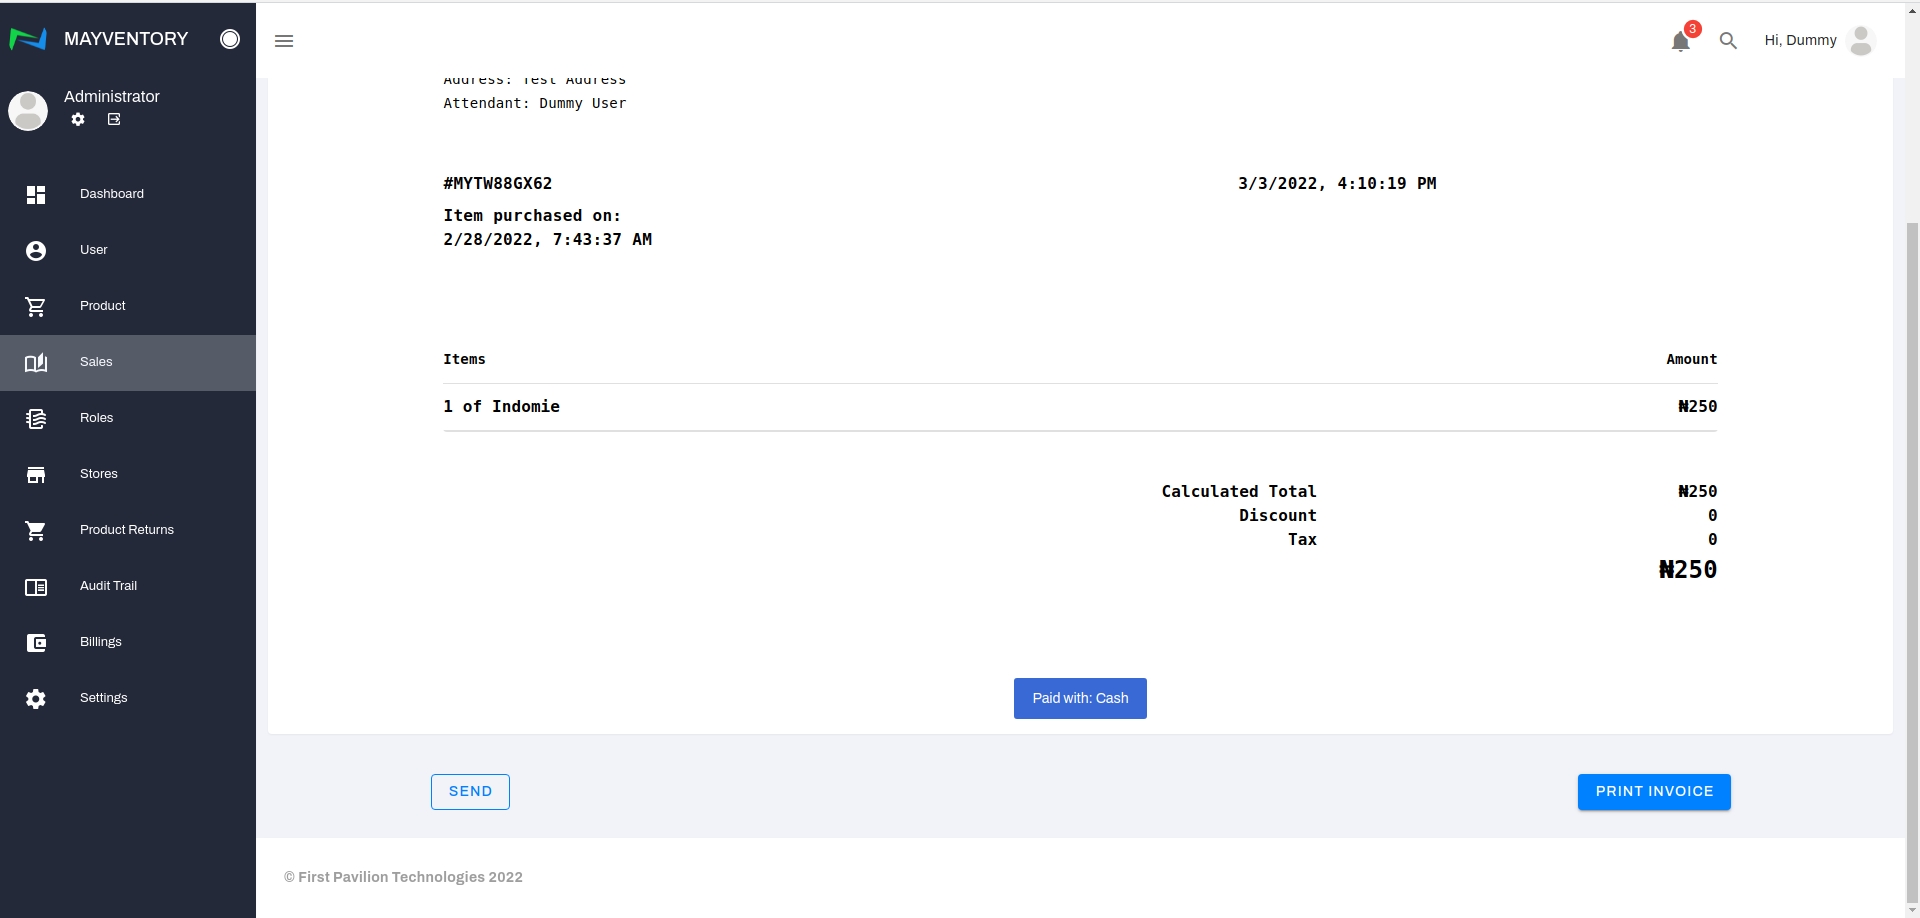Click the PRINT INVOICE button
This screenshot has width=1920, height=918.
click(1654, 792)
